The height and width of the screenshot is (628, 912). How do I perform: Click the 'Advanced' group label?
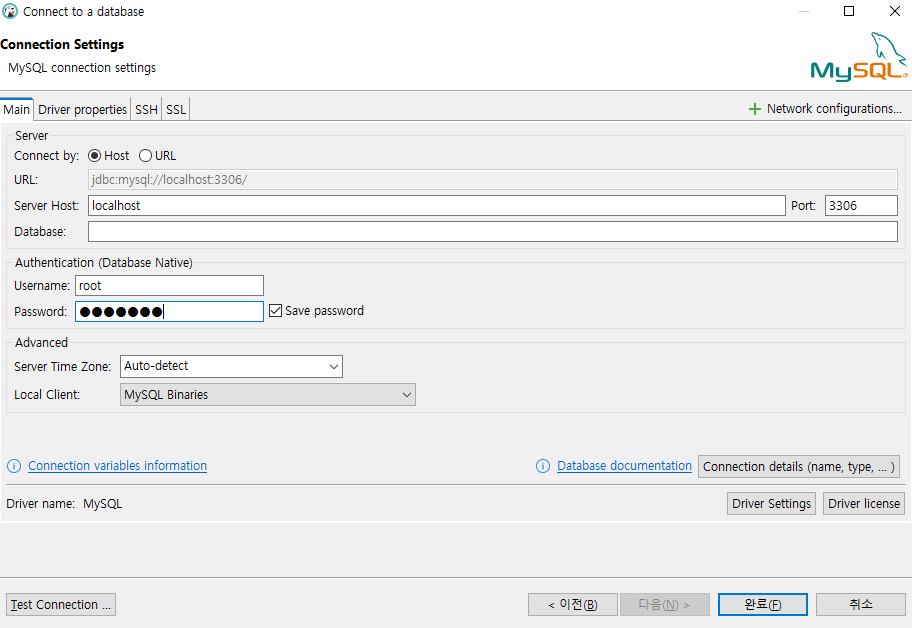(x=41, y=342)
